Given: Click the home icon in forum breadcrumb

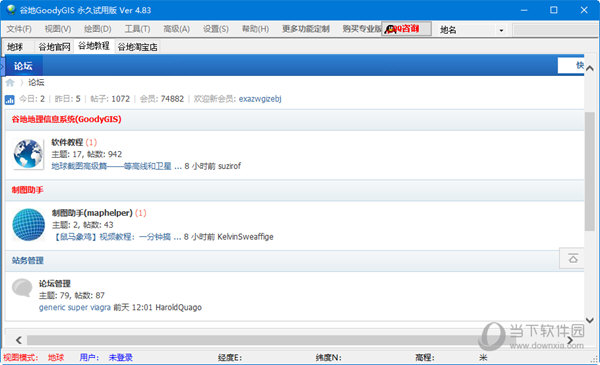Looking at the screenshot, I should pos(10,82).
